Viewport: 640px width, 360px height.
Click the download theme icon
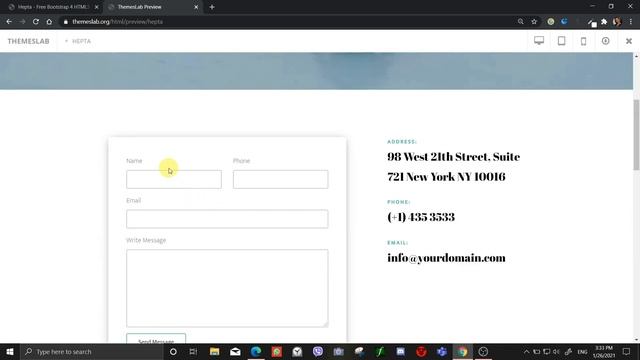click(606, 40)
